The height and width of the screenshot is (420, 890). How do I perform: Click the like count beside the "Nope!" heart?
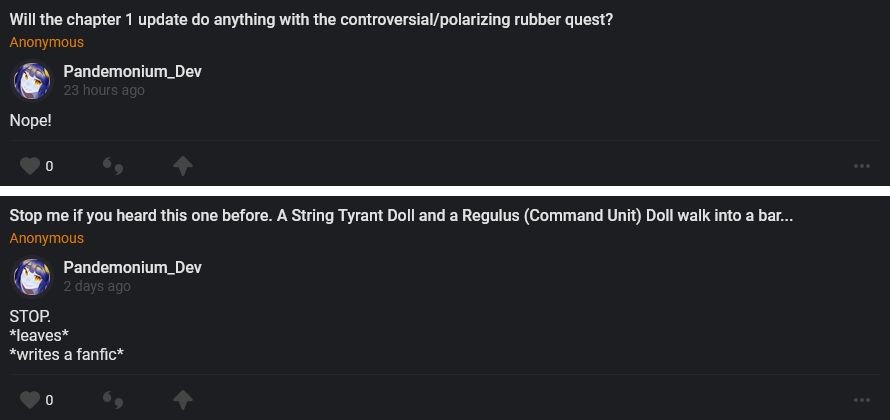coord(49,166)
